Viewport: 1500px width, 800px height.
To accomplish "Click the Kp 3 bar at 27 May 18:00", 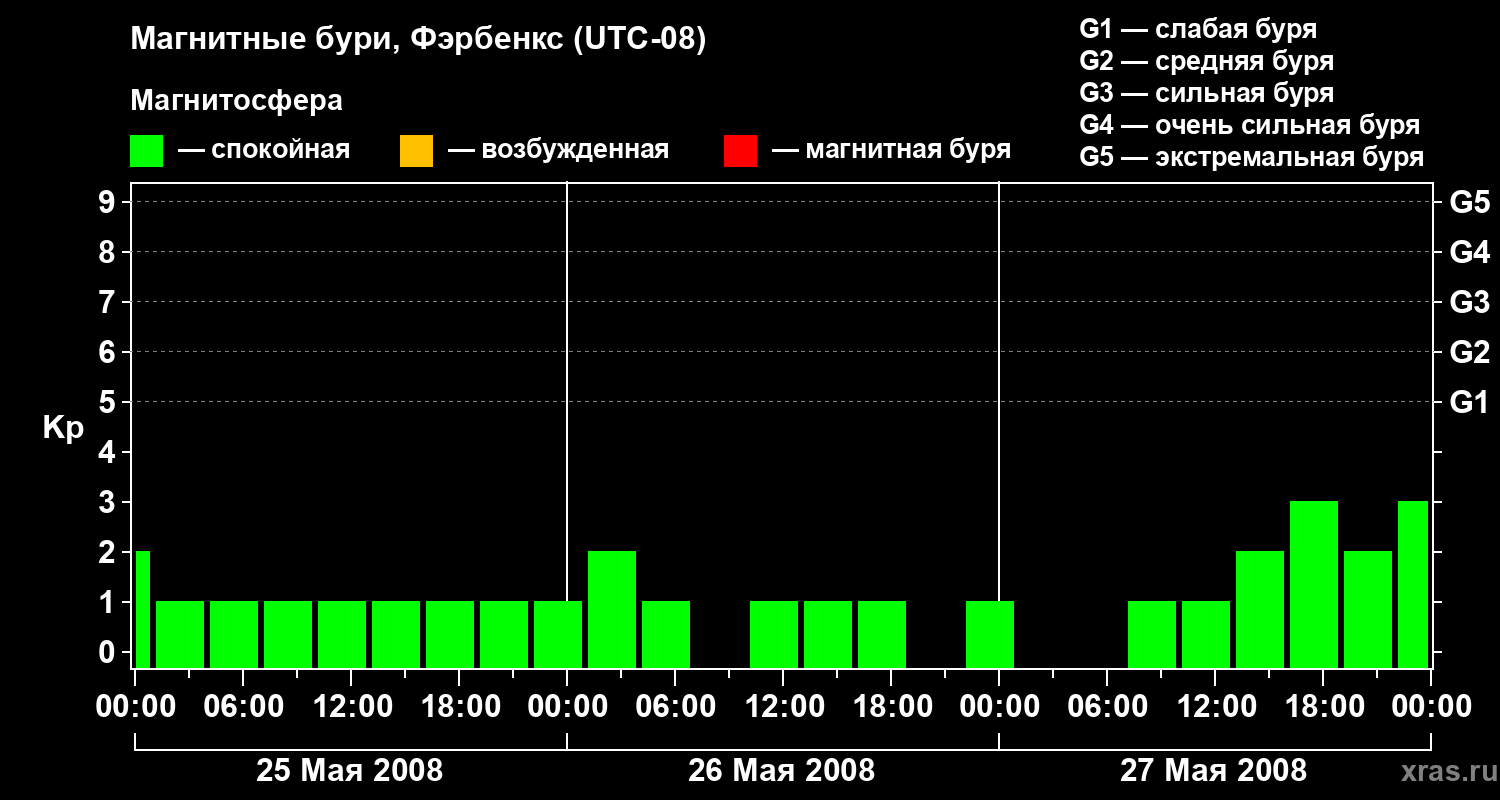I will point(1314,584).
